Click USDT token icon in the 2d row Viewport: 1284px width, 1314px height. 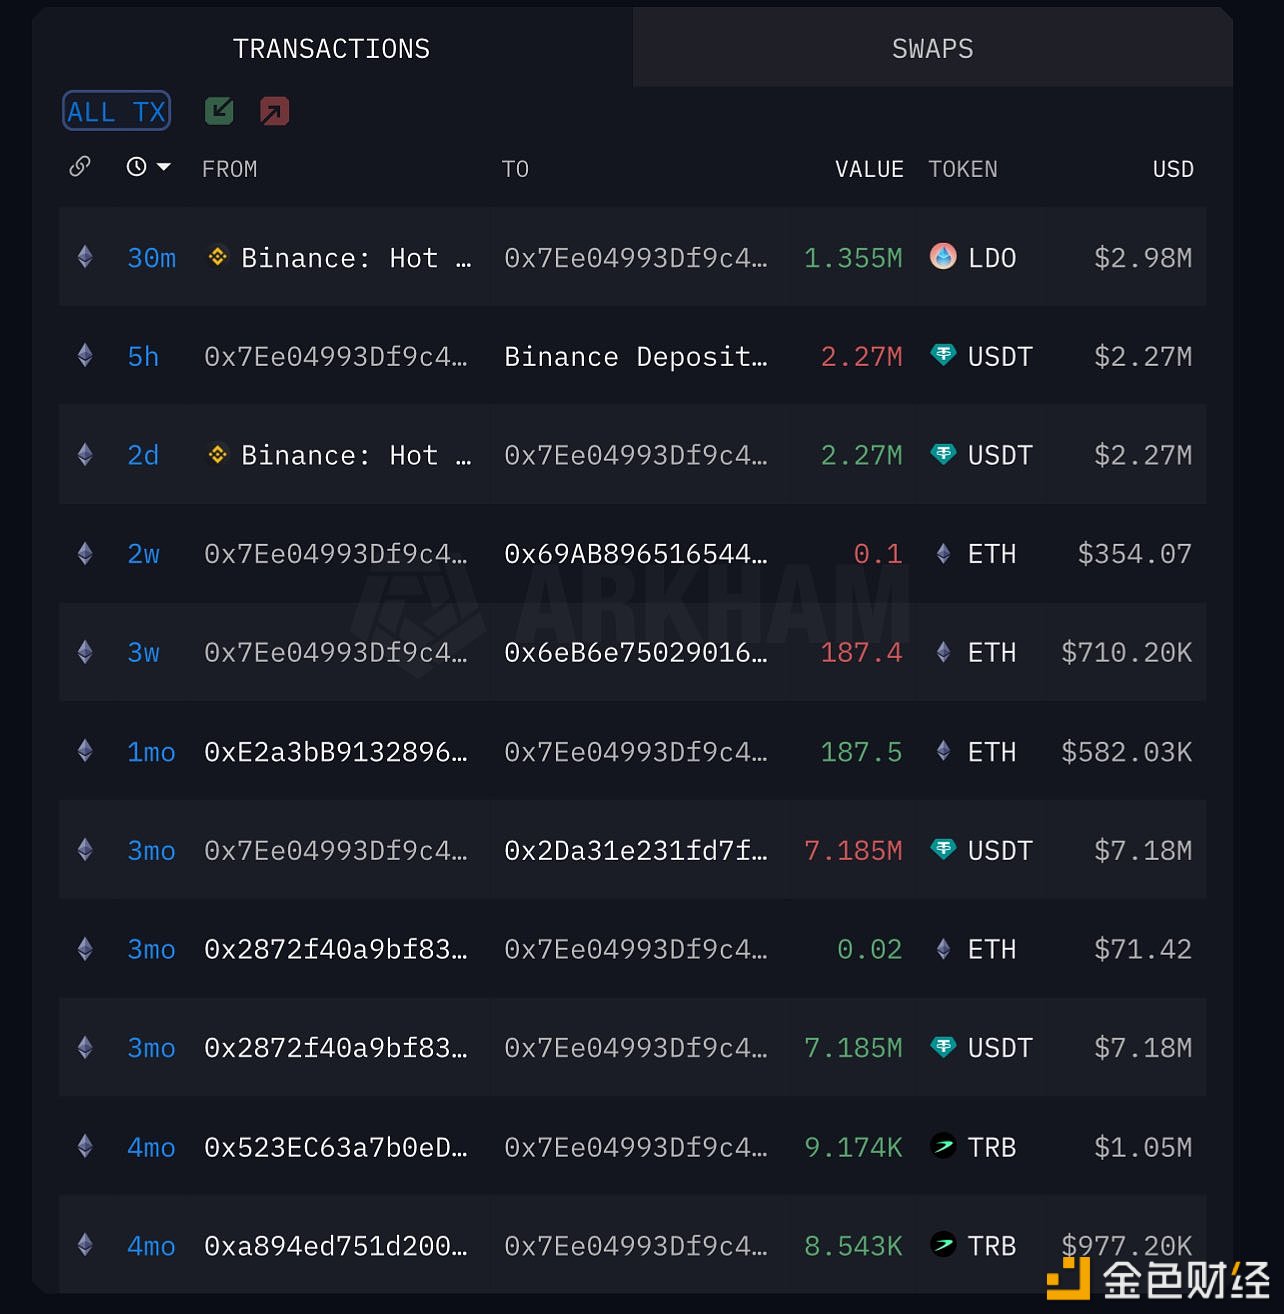(943, 453)
